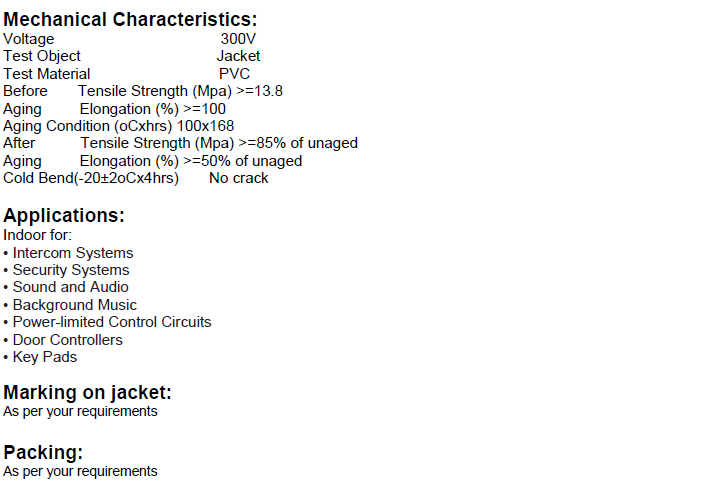Select the Test Object Jacket line
Image resolution: width=701 pixels, height=488 pixels.
tap(131, 56)
